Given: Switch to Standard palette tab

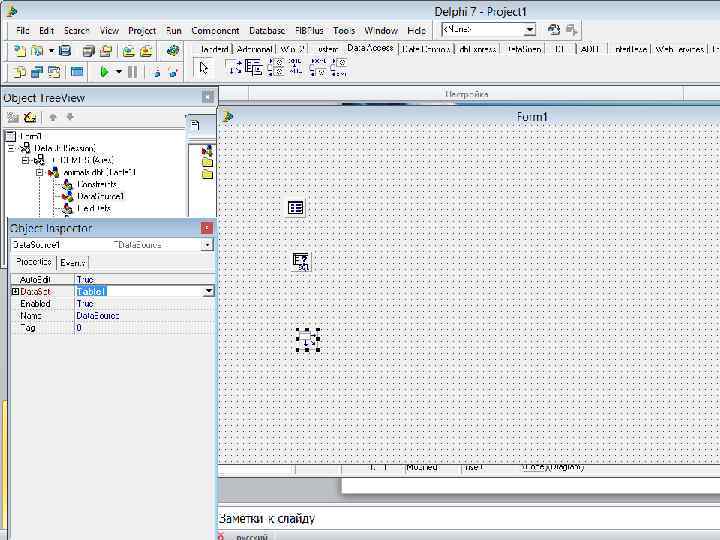Looking at the screenshot, I should (214, 49).
